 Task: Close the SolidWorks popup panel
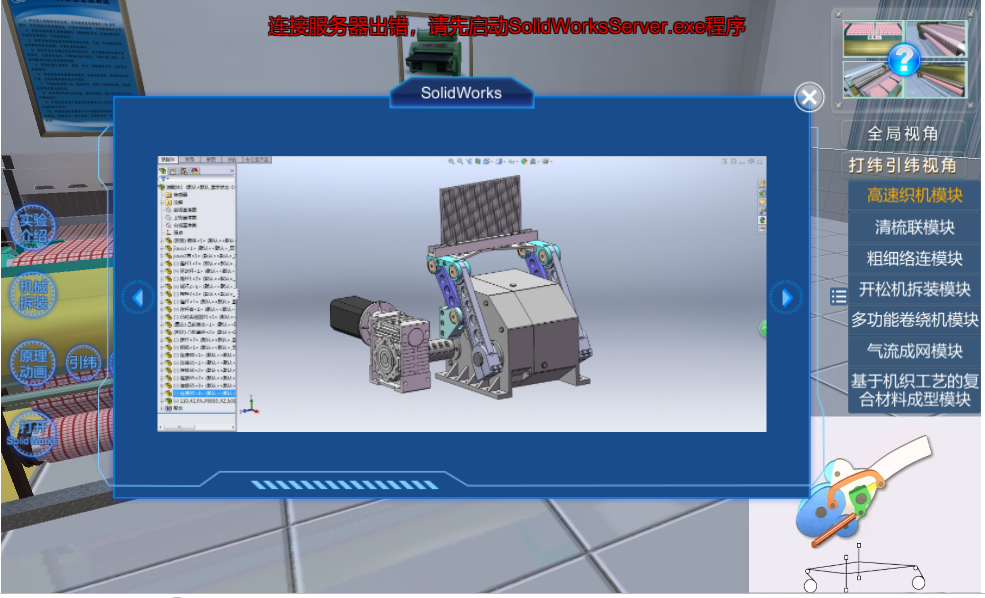tap(809, 97)
